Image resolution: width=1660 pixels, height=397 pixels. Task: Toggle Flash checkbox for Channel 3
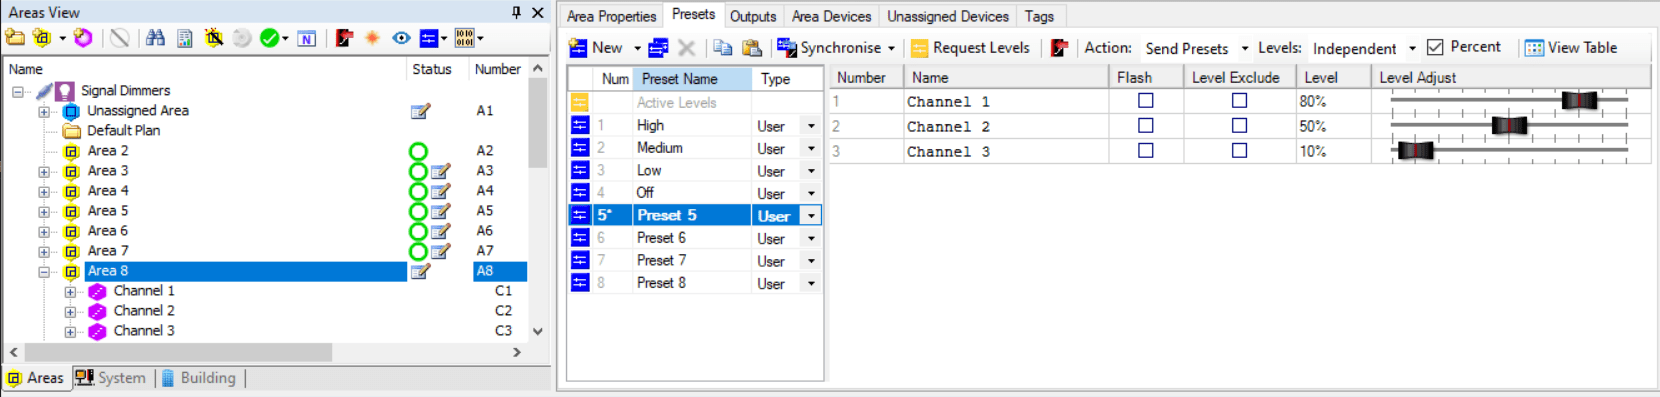pyautogui.click(x=1146, y=151)
